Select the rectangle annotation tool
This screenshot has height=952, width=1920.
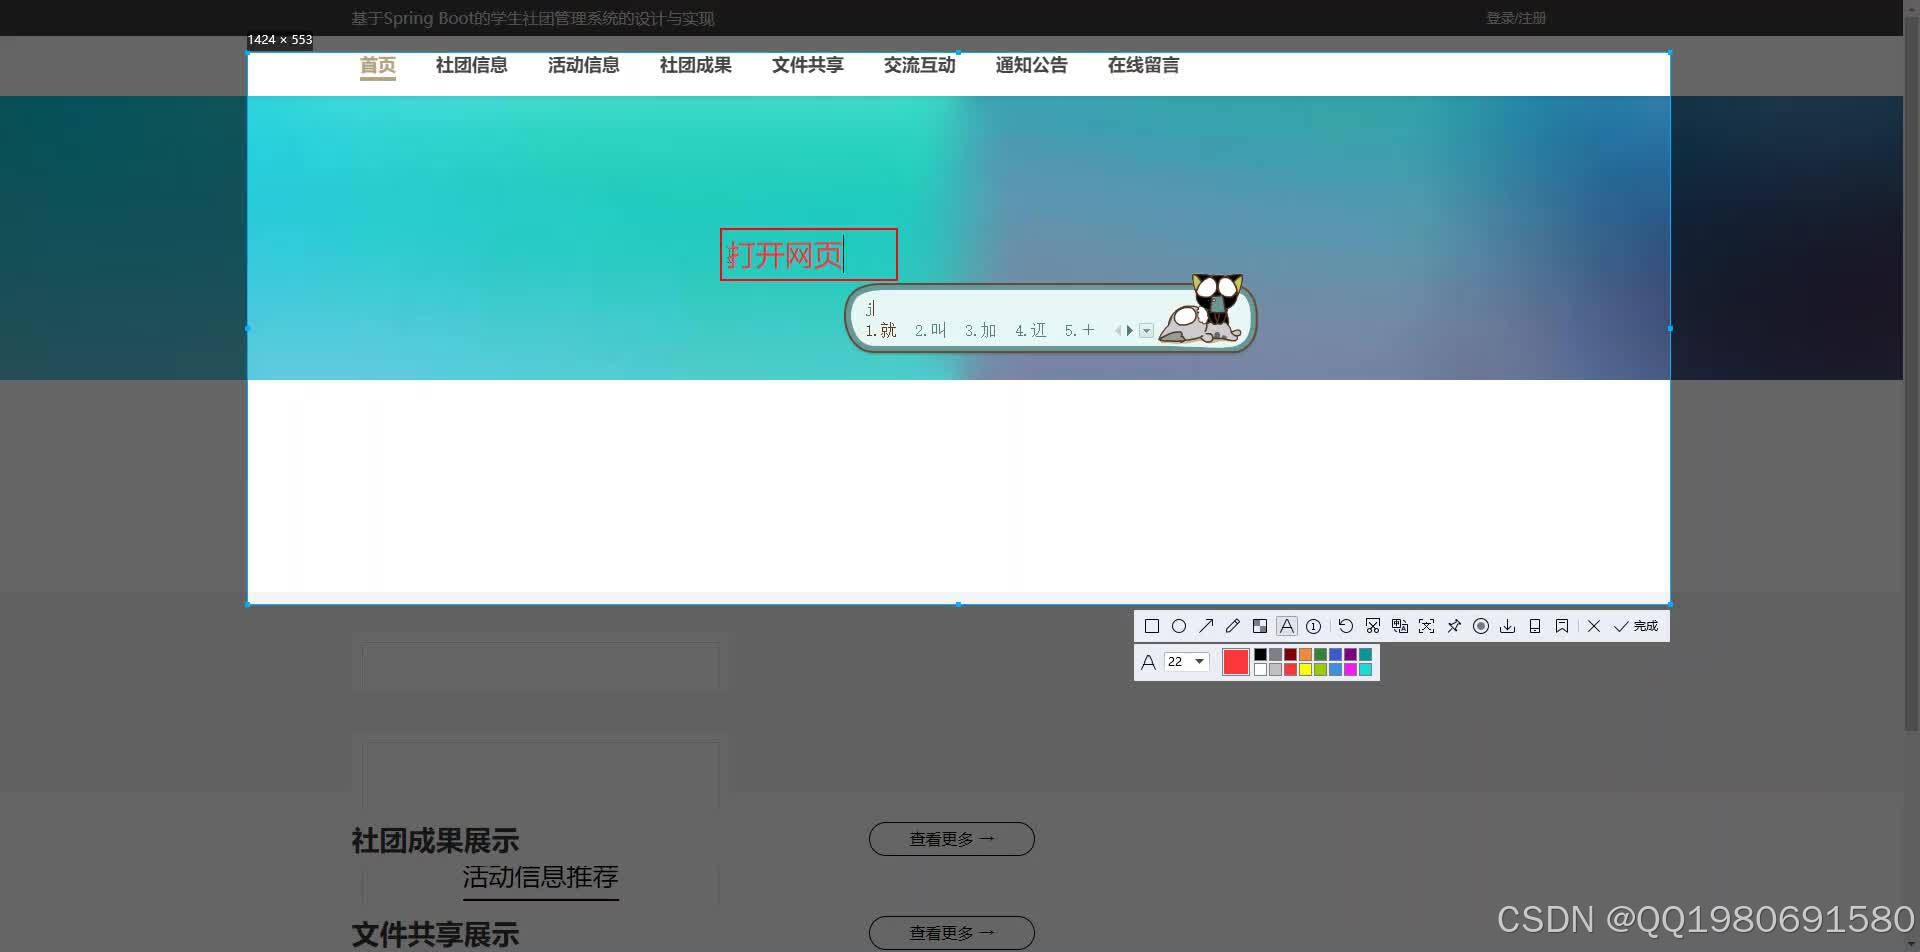(1152, 625)
